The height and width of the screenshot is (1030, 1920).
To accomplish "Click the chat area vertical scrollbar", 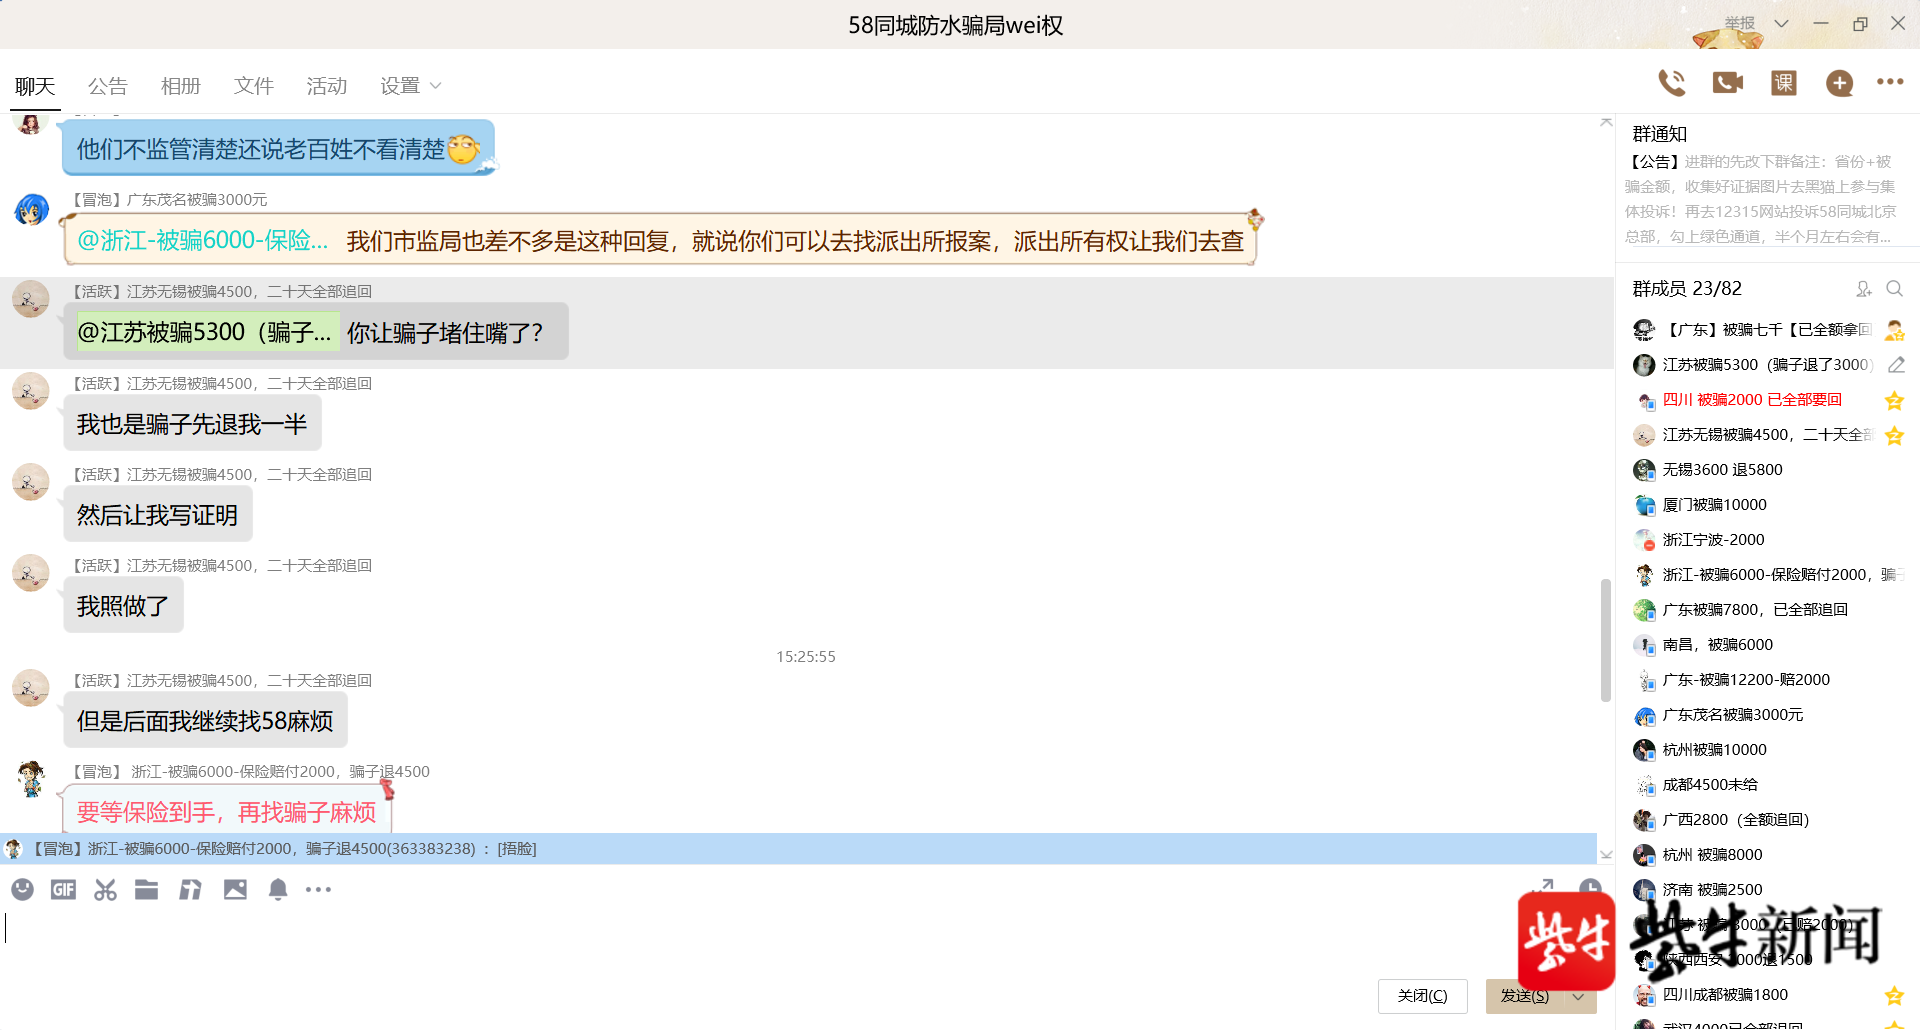I will [x=1606, y=640].
